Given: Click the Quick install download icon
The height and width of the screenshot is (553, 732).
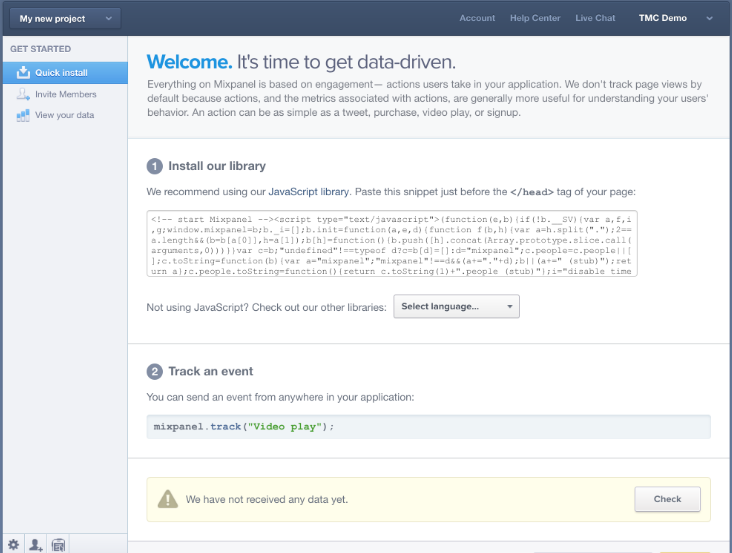Looking at the screenshot, I should [23, 72].
